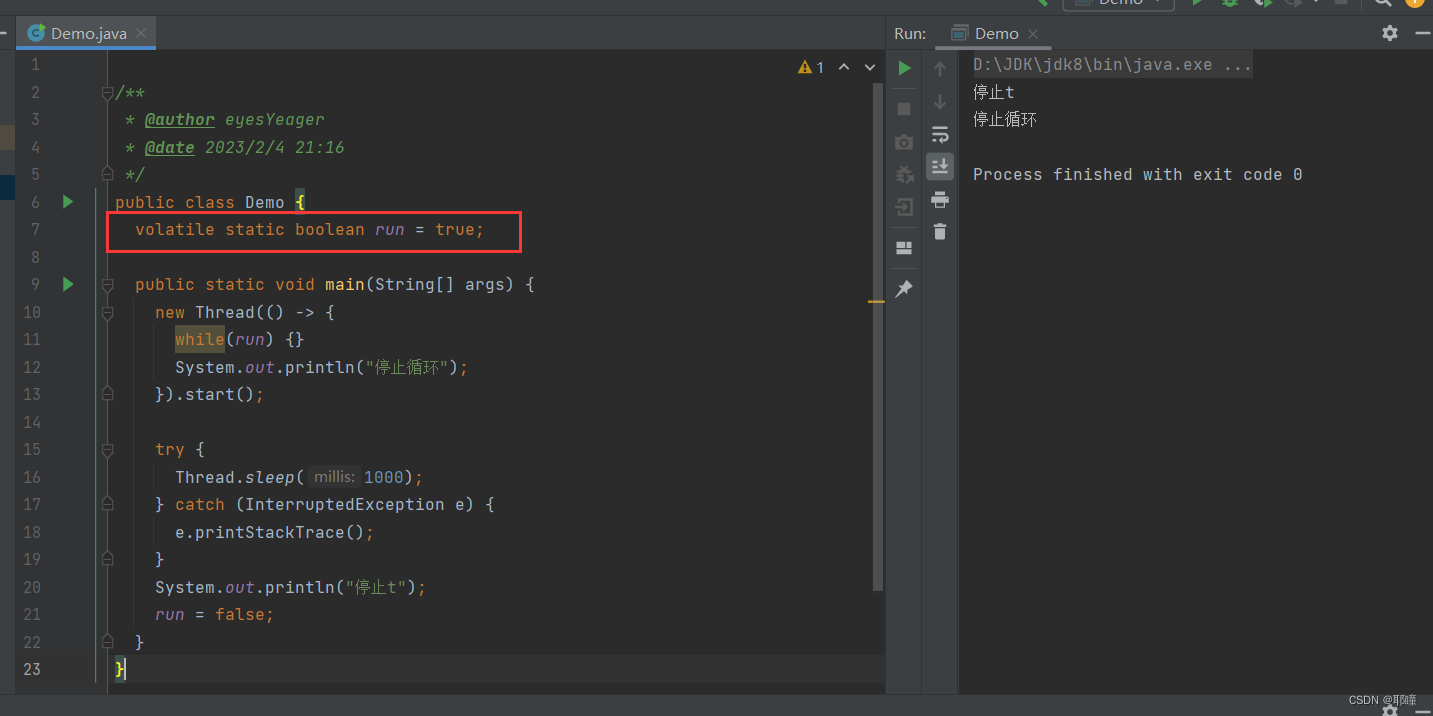Screen dimensions: 1433x716
Task: Open Run panel settings gear
Action: point(1389,33)
